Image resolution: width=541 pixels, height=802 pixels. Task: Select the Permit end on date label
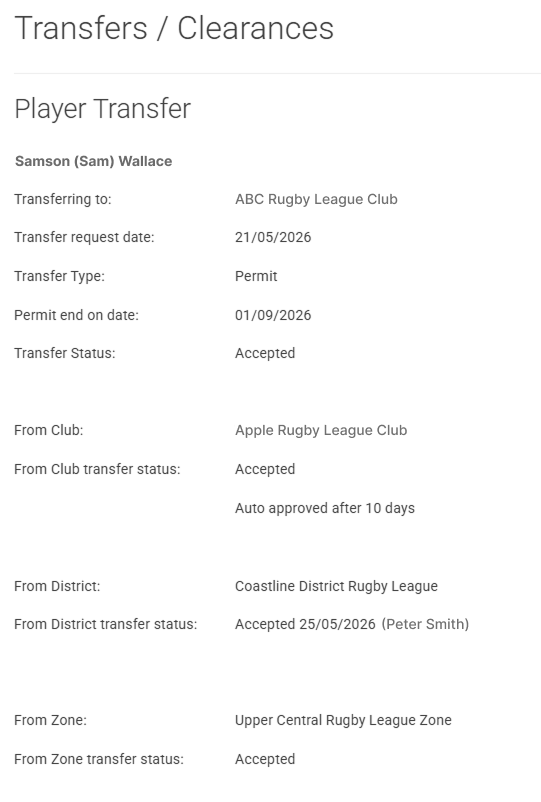pos(76,315)
